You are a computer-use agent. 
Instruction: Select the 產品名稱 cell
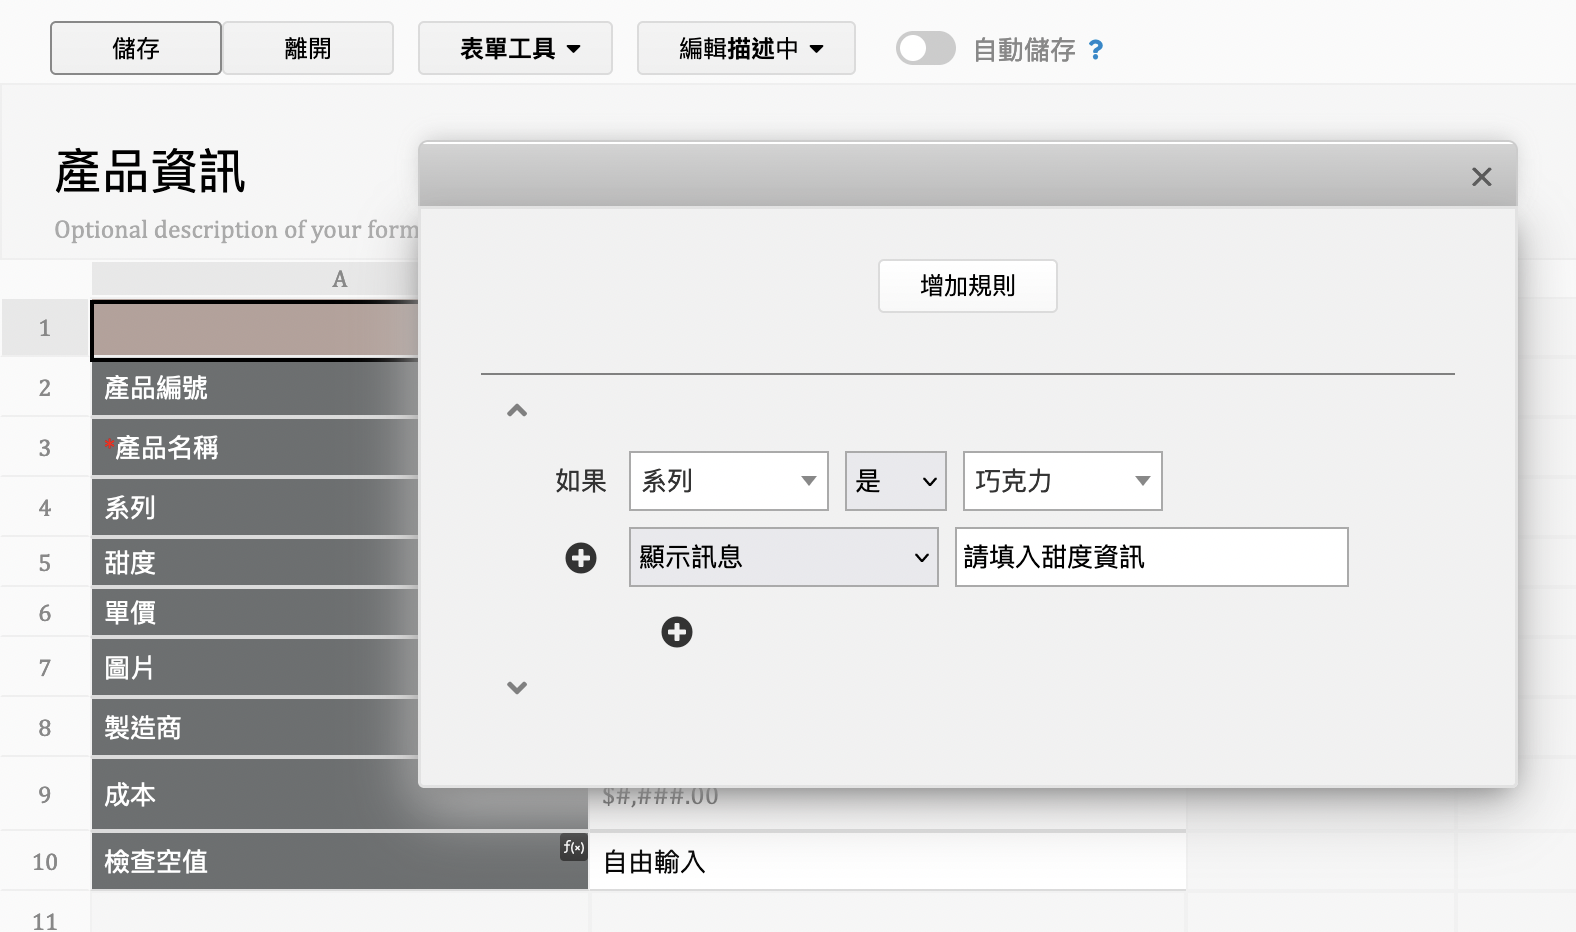[x=255, y=448]
